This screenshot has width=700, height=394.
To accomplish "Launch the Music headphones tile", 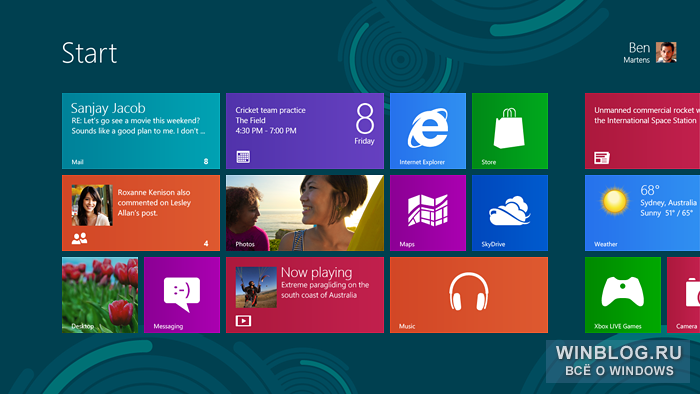I will 469,295.
